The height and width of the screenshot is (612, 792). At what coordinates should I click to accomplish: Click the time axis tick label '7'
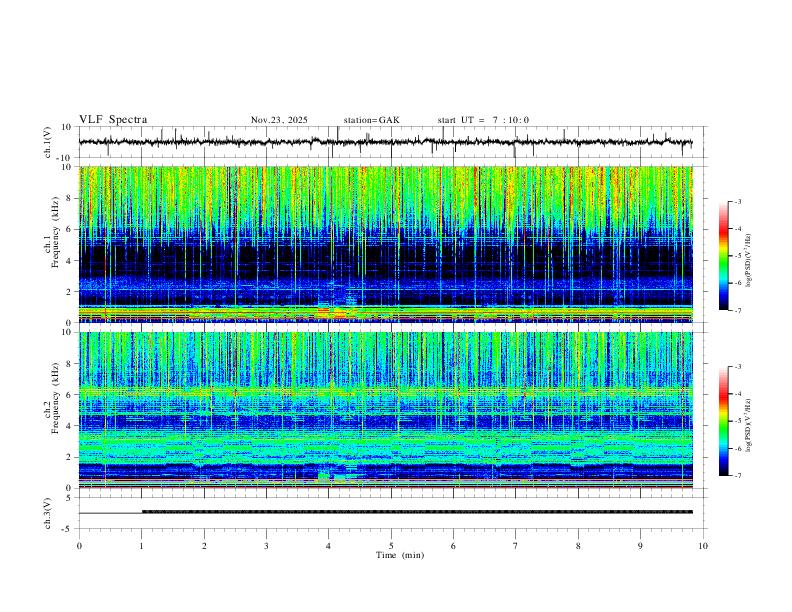tap(516, 546)
